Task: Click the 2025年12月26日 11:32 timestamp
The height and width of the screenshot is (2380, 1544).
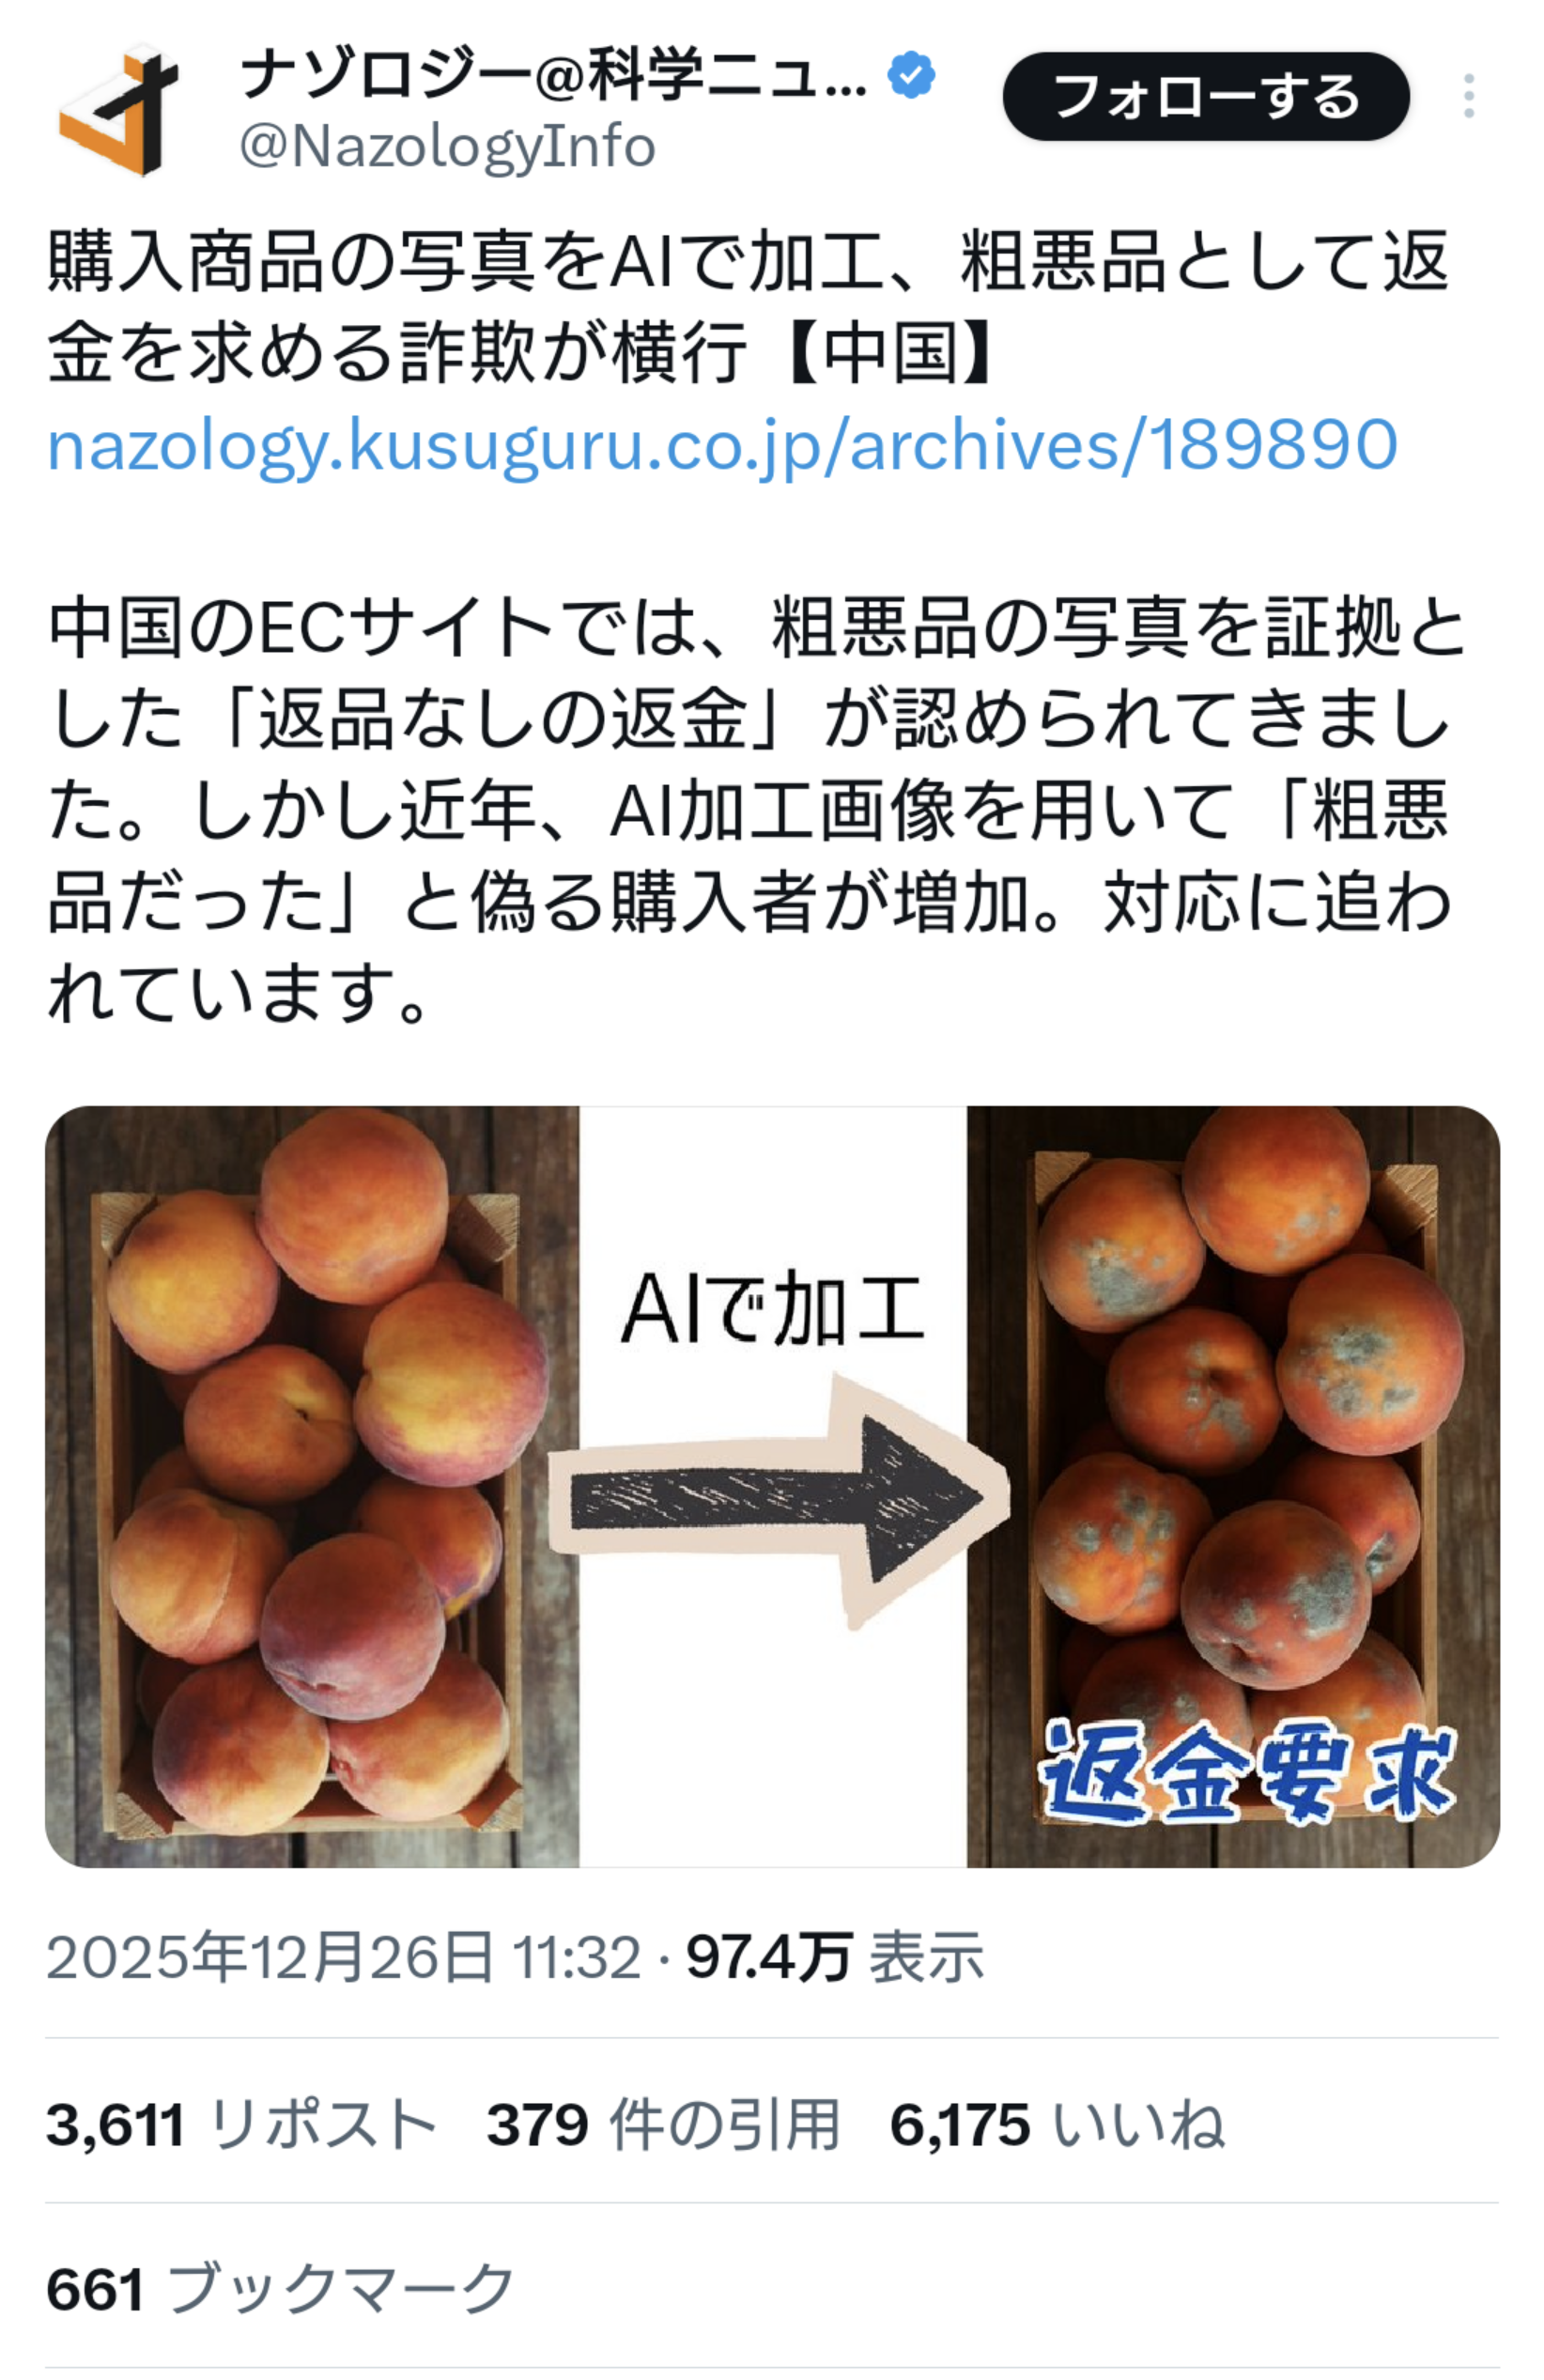Action: click(344, 1957)
